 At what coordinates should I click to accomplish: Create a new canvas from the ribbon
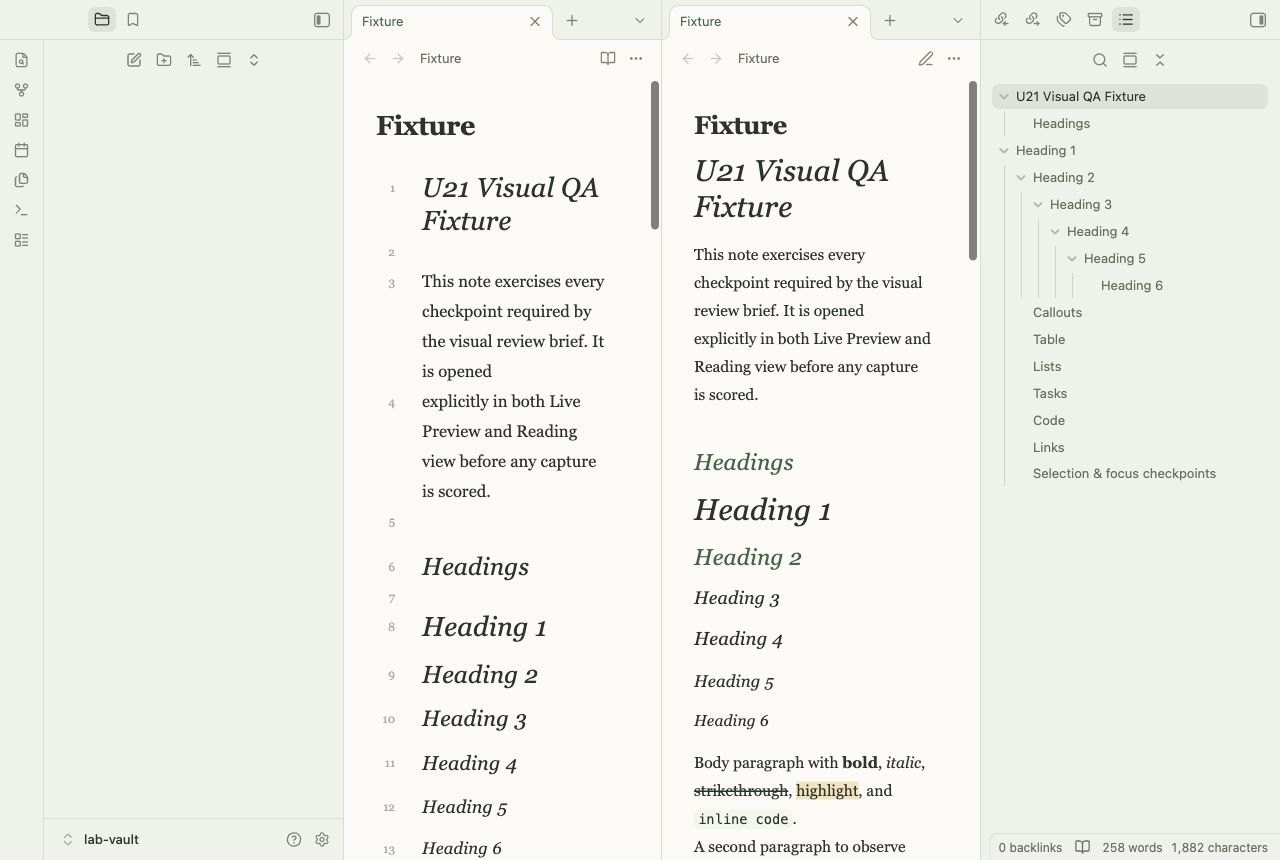pos(21,120)
